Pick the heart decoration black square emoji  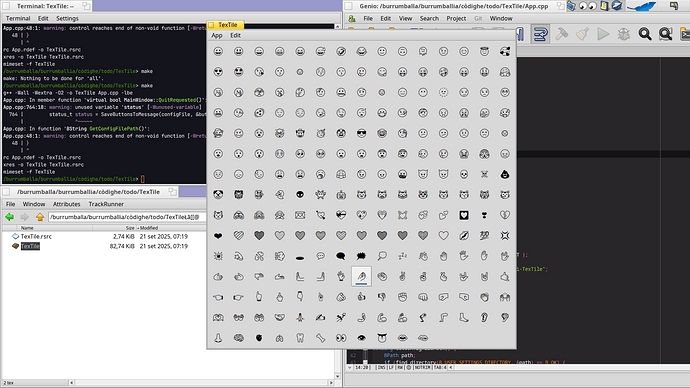click(x=464, y=215)
